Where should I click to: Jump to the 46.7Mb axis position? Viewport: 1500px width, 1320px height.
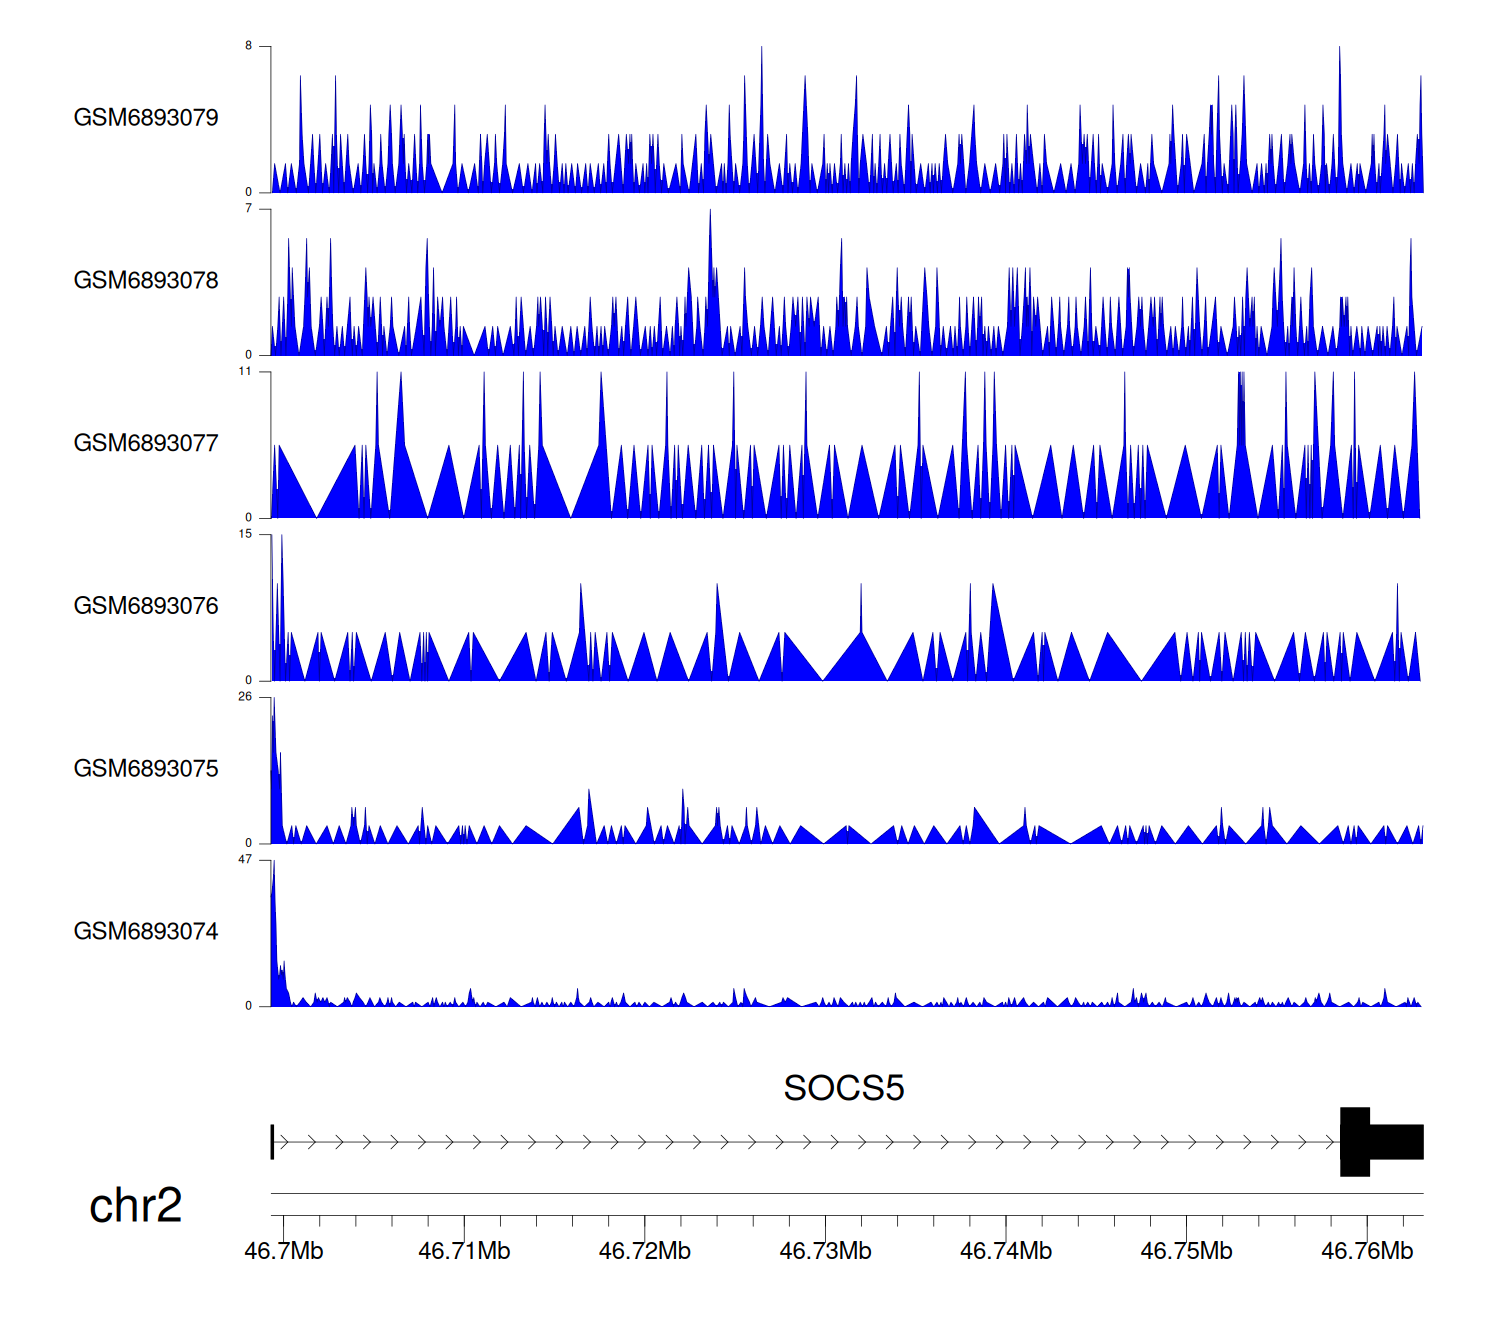click(284, 1251)
